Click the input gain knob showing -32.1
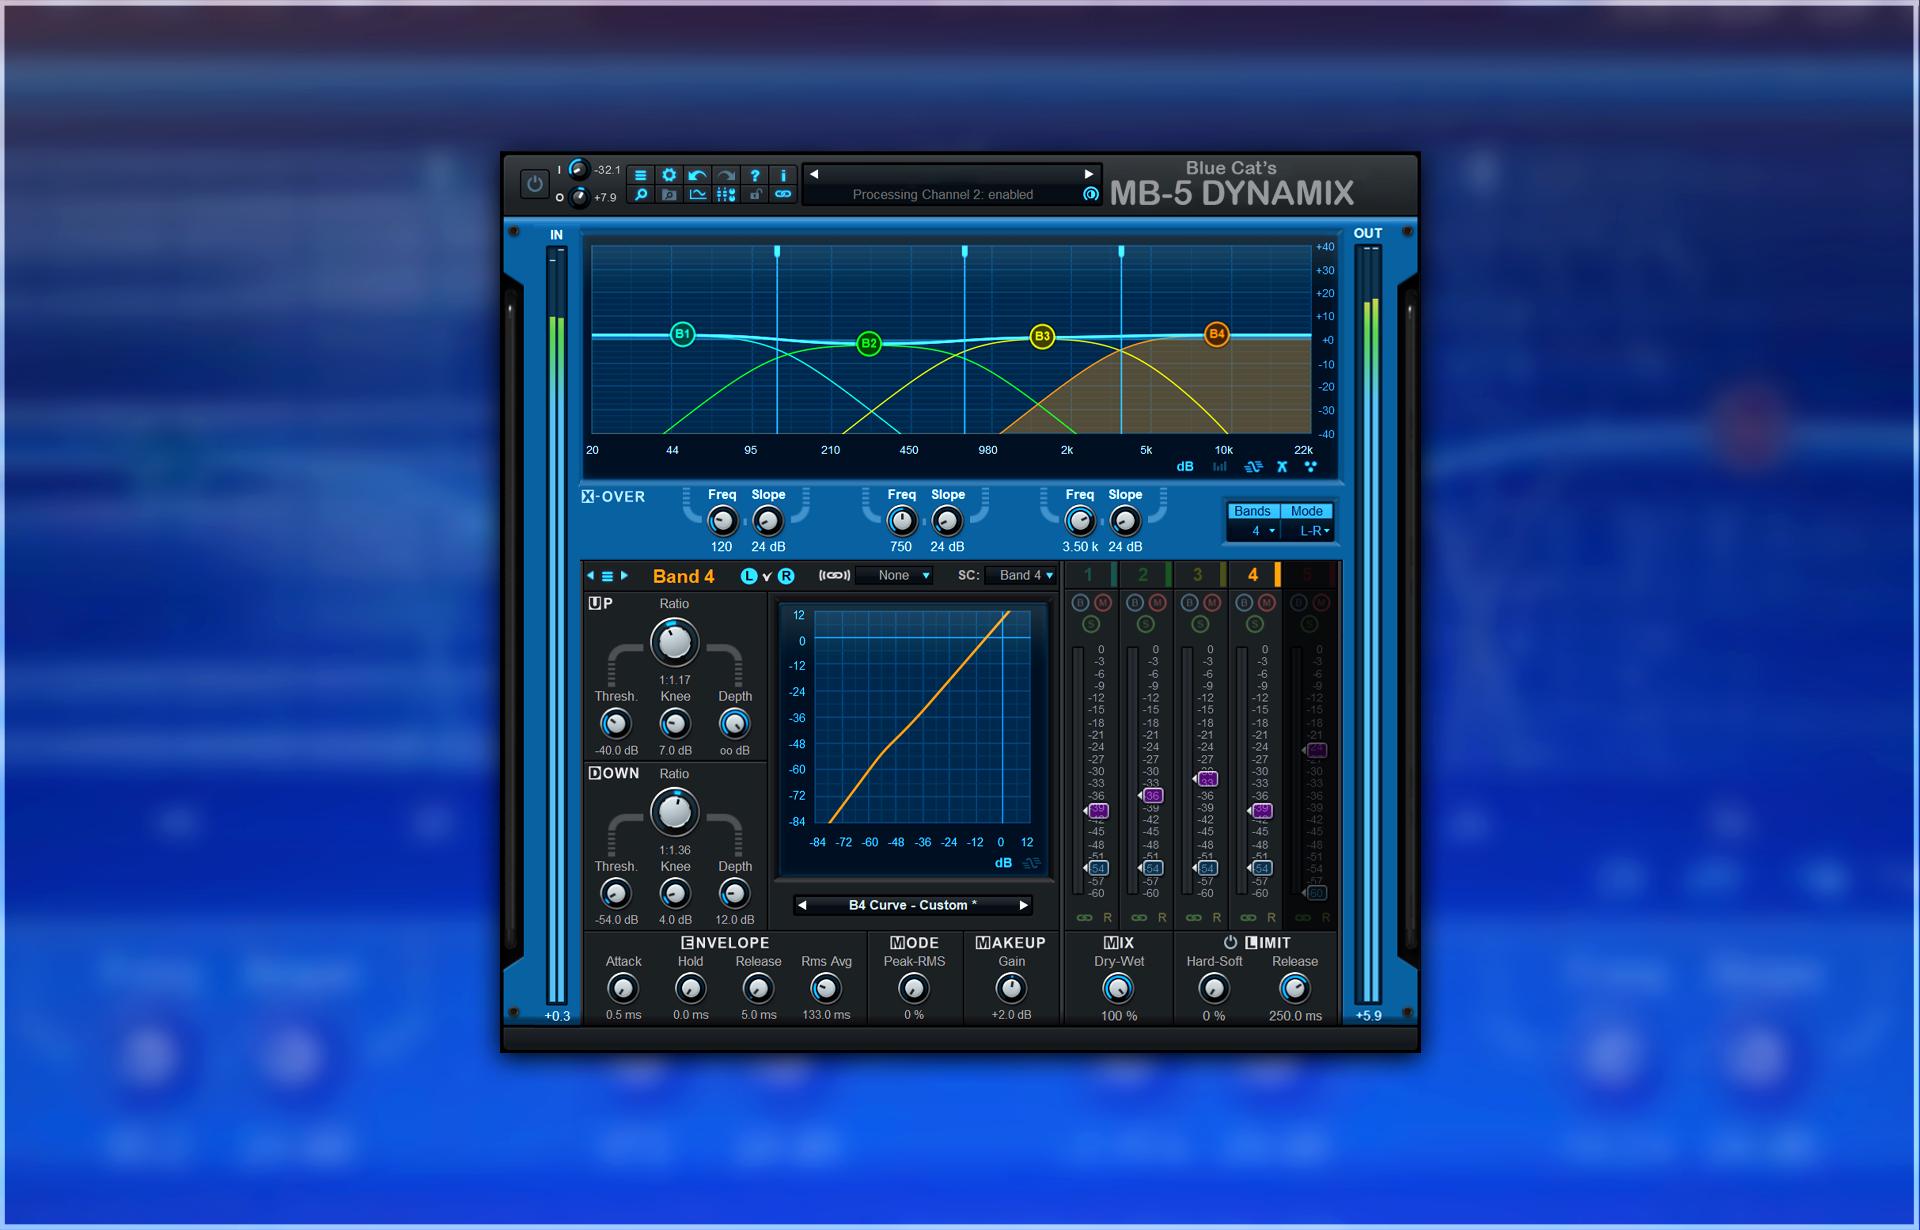This screenshot has height=1230, width=1920. tap(578, 169)
